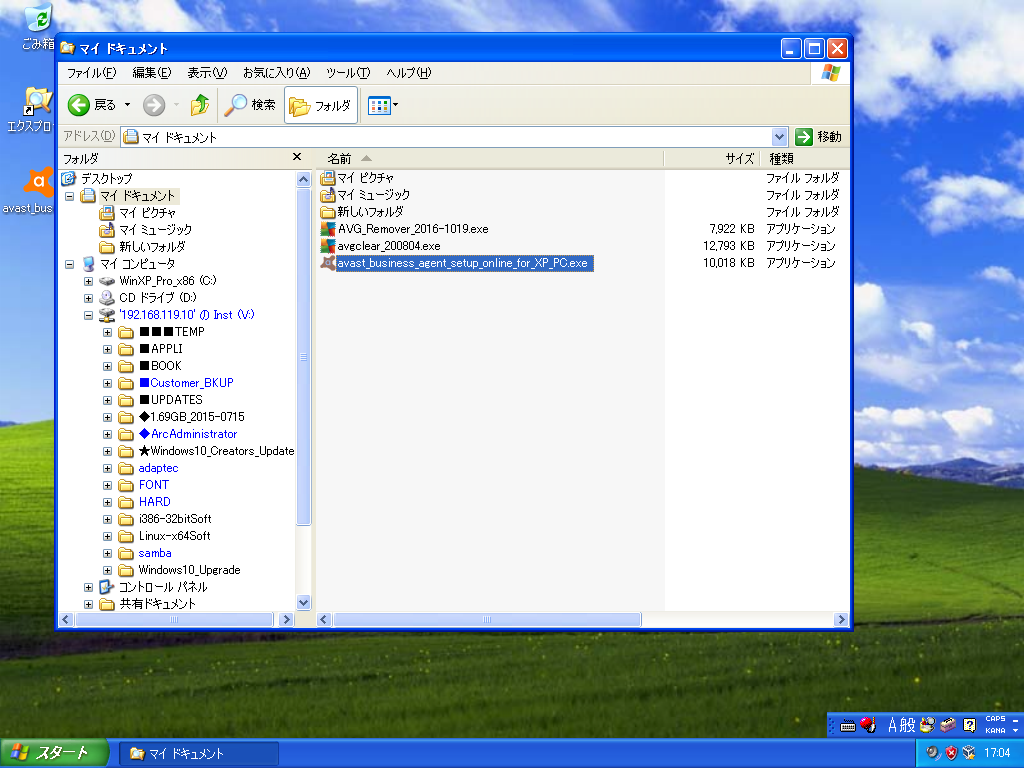
Task: Select AVG_Remover_2016-1019.exe file icon
Action: (x=328, y=229)
